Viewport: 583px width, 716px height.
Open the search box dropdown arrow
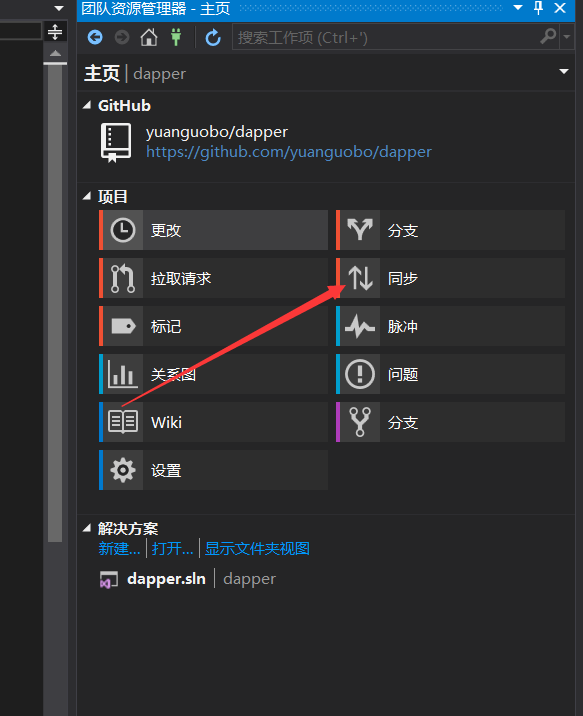[x=567, y=37]
